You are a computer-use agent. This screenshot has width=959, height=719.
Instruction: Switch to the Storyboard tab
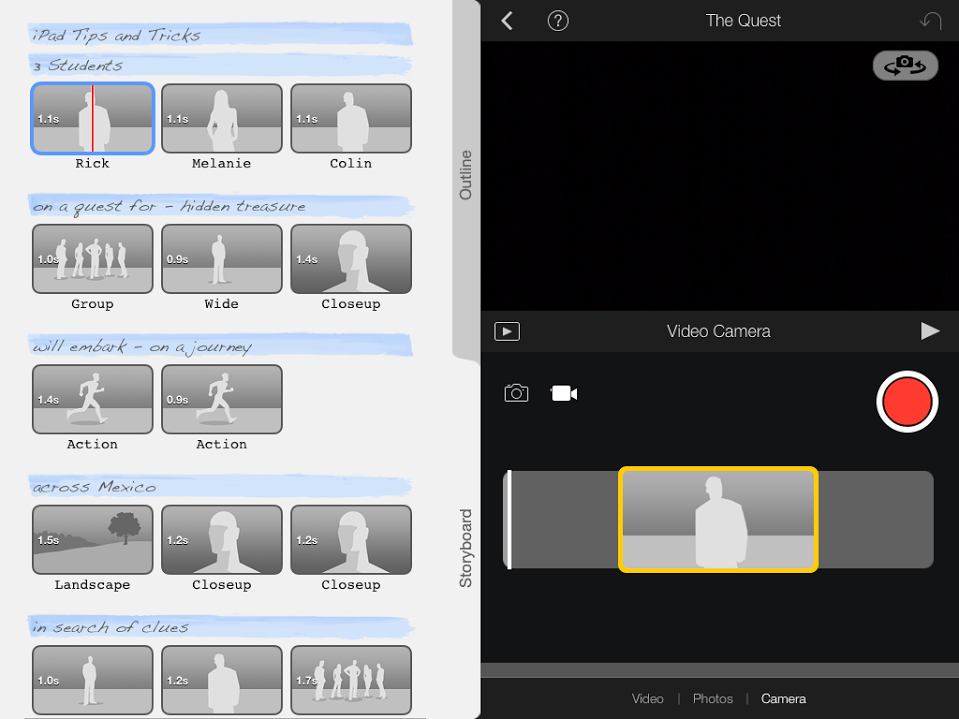point(466,548)
